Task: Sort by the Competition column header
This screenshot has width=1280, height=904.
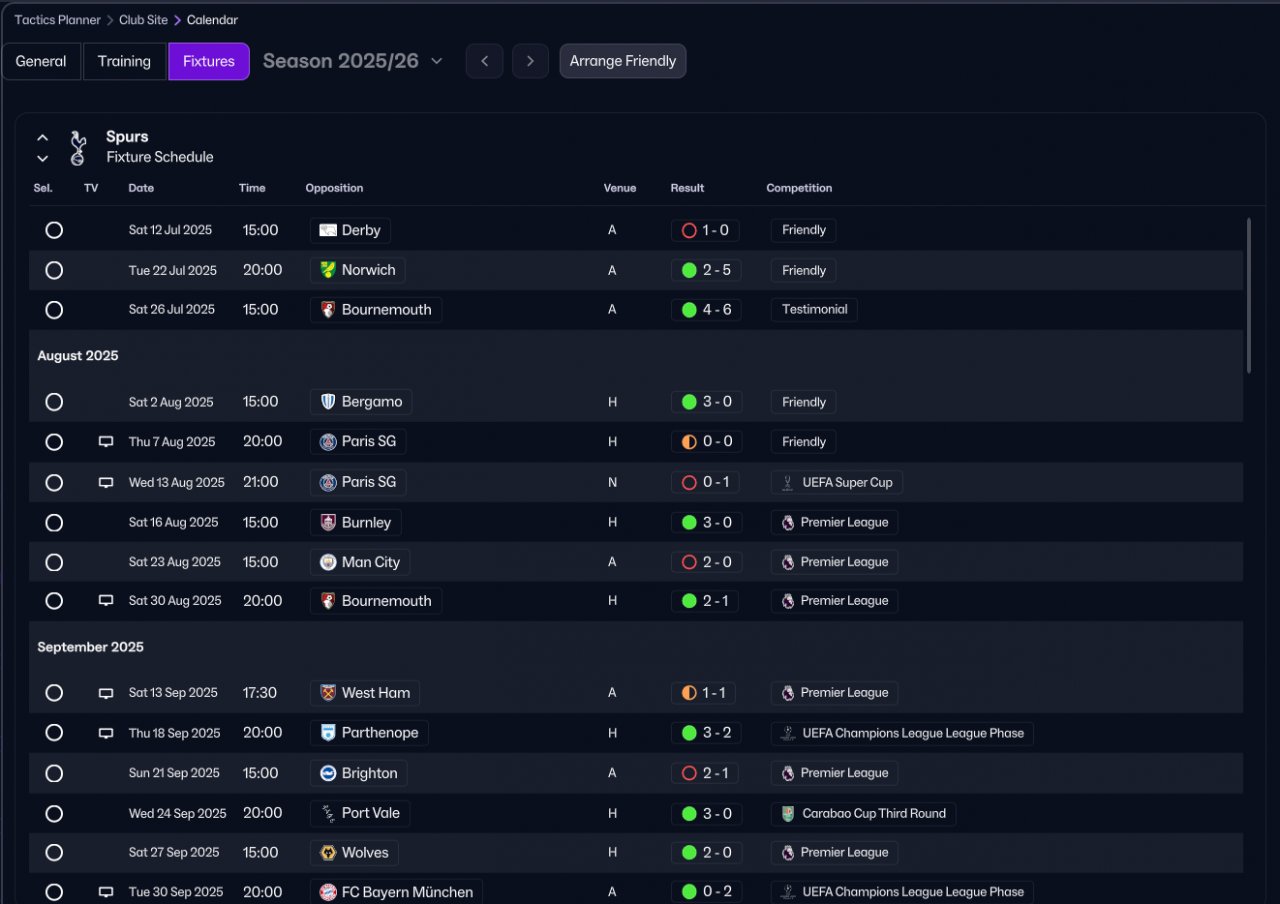Action: coord(799,188)
